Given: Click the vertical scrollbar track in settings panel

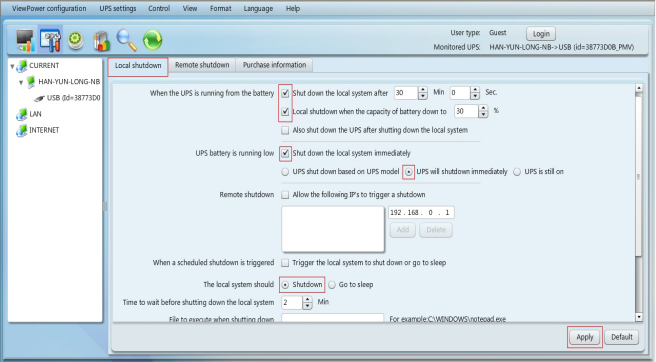Looking at the screenshot, I should [638, 285].
